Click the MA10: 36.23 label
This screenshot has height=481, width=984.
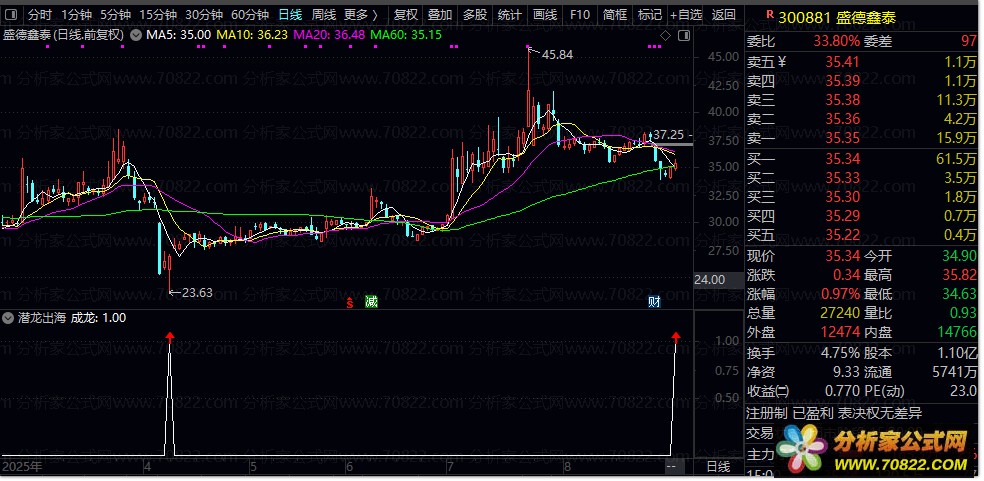(x=252, y=36)
